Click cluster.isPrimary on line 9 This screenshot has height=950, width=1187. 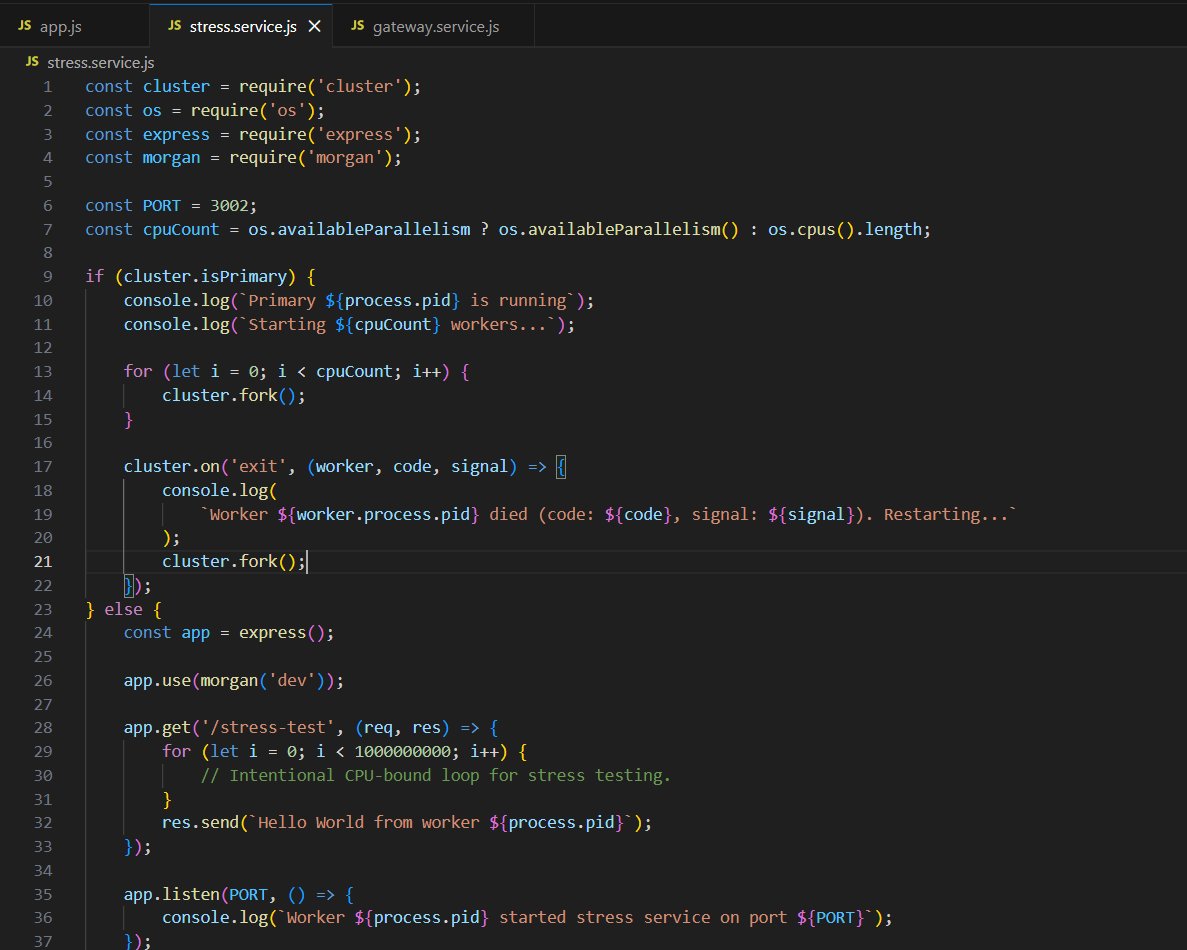click(205, 277)
